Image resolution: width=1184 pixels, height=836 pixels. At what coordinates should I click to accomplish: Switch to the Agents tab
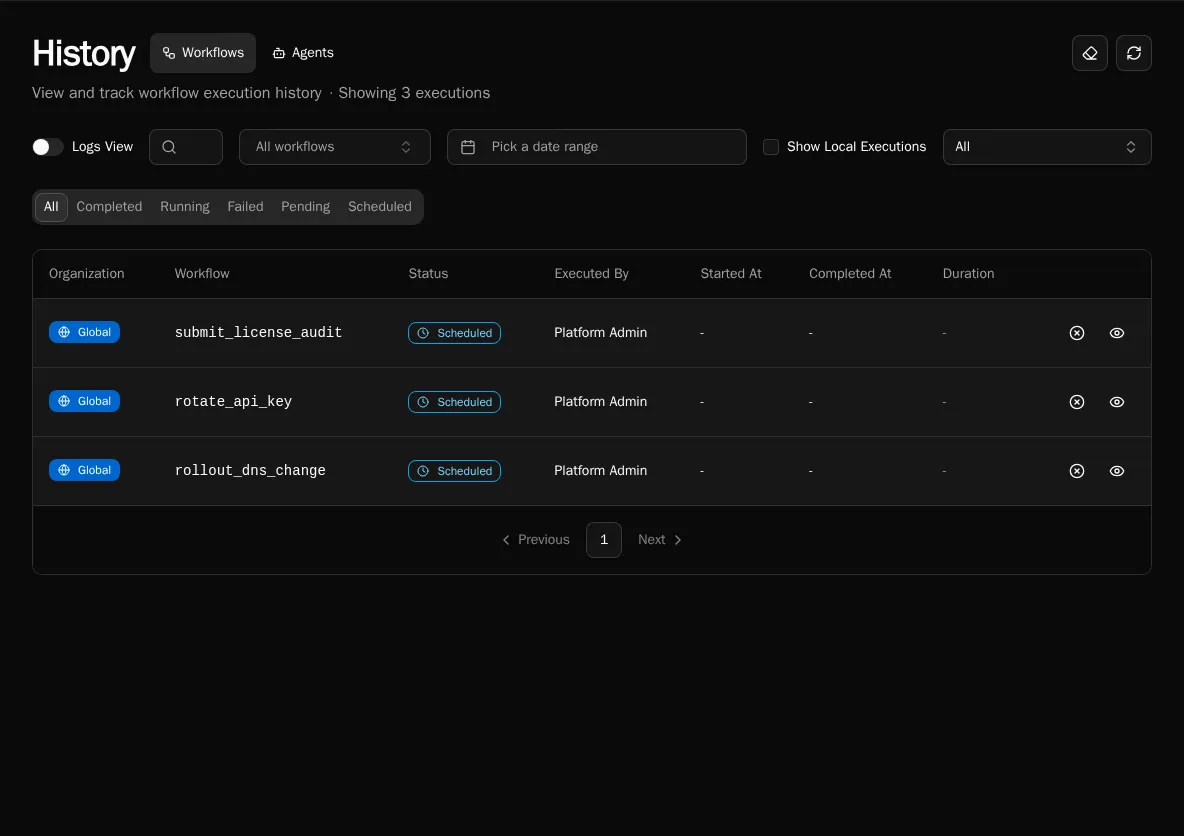point(303,53)
